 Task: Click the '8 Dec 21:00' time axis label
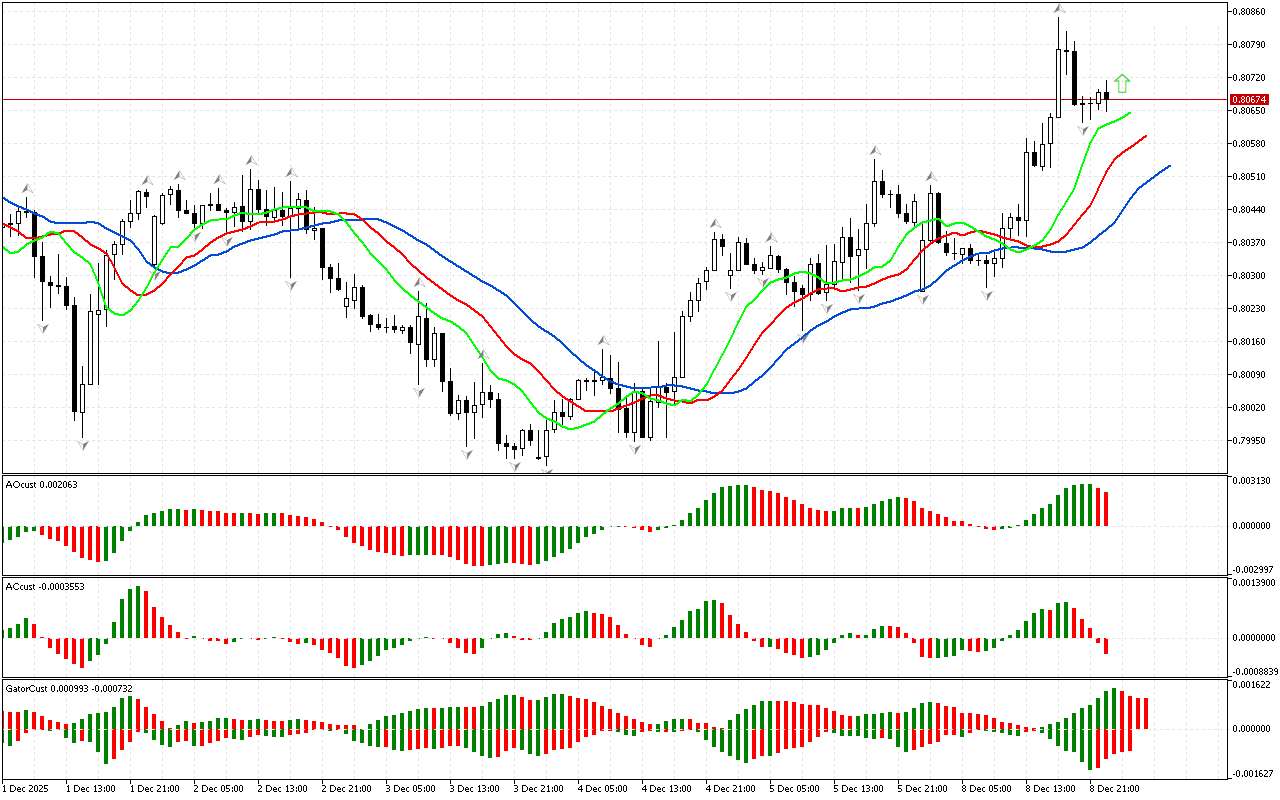[1114, 788]
